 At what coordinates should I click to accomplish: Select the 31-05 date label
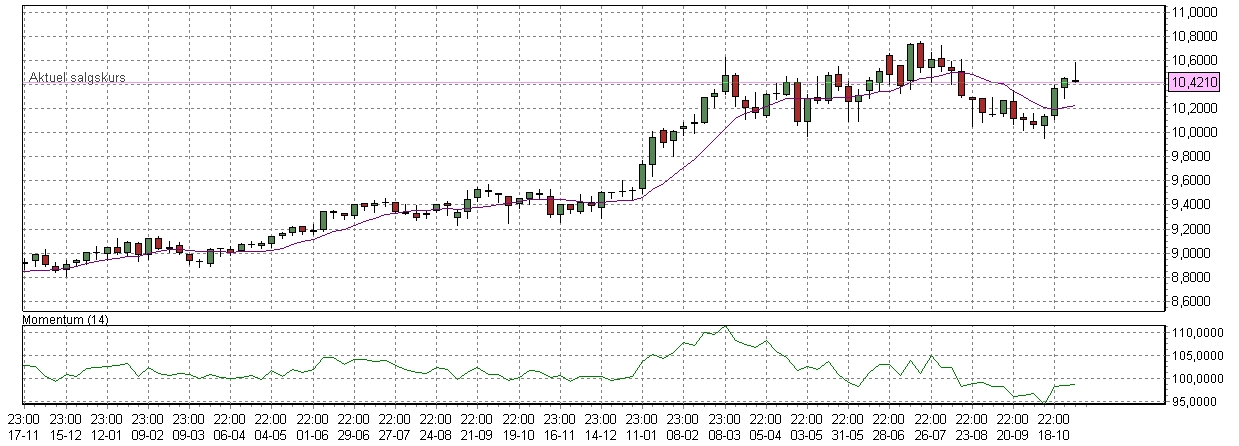click(x=847, y=435)
